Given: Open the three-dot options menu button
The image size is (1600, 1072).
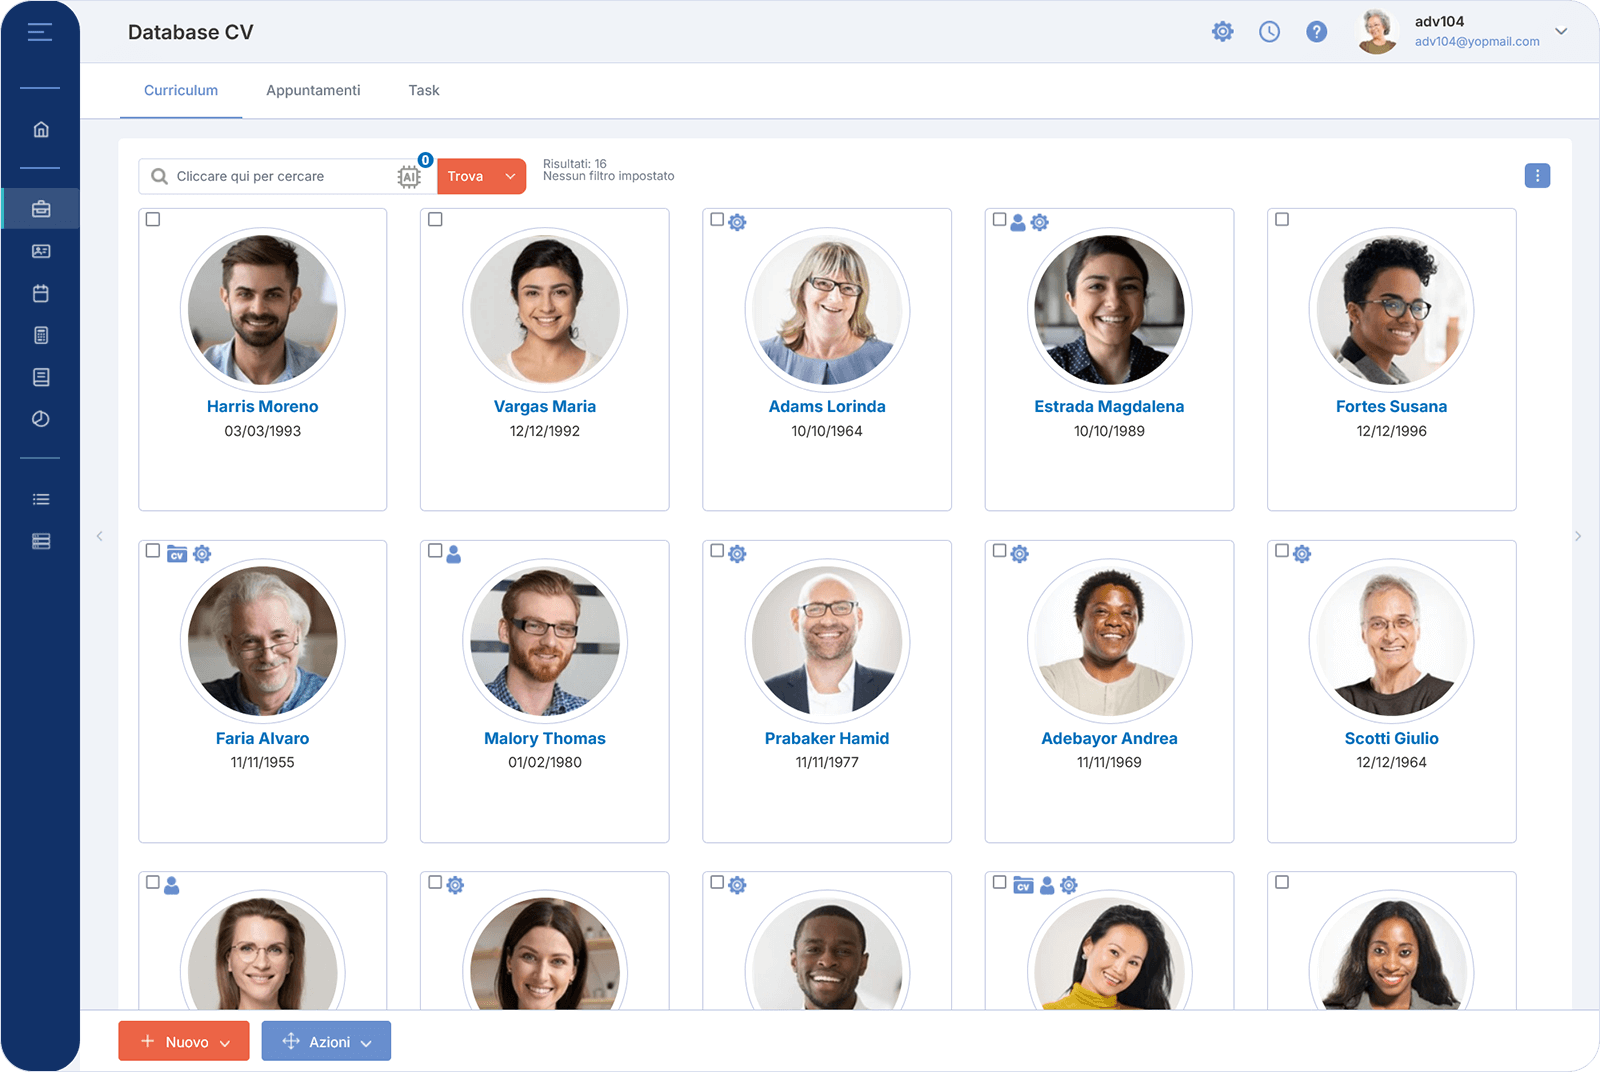Looking at the screenshot, I should (1537, 176).
